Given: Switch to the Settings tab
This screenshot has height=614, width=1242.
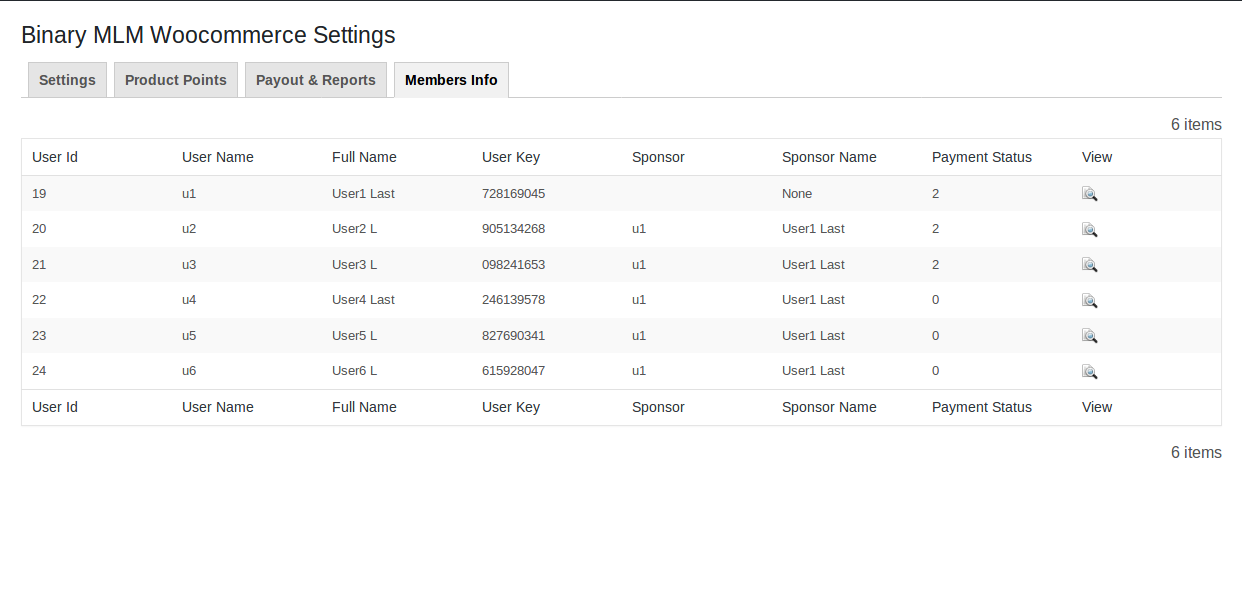Looking at the screenshot, I should (67, 80).
